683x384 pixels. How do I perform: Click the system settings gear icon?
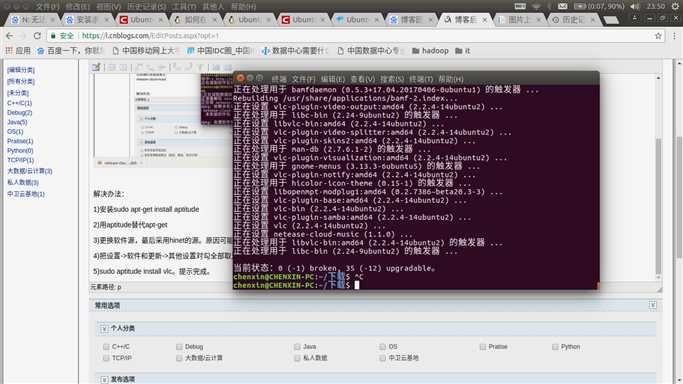(675, 6)
